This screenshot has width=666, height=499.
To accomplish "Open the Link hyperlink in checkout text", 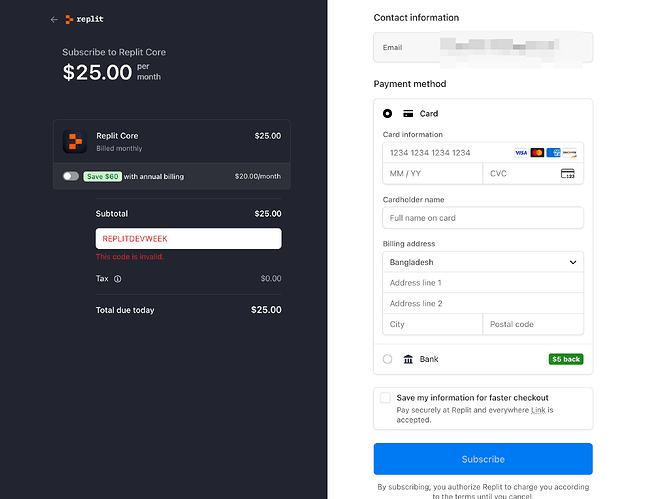I will [x=538, y=410].
